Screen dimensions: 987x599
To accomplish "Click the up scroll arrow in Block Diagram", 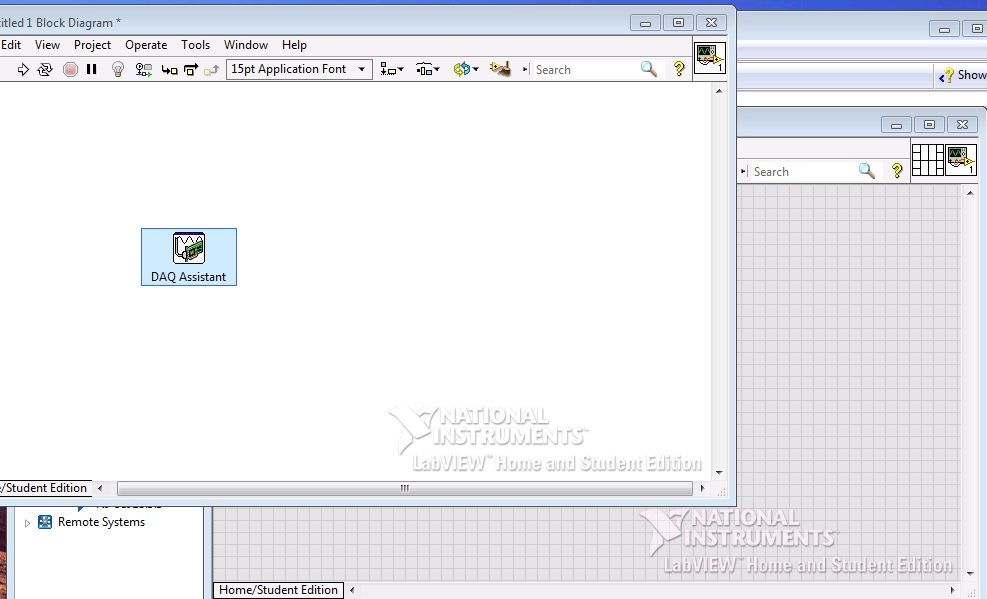I will tap(719, 91).
